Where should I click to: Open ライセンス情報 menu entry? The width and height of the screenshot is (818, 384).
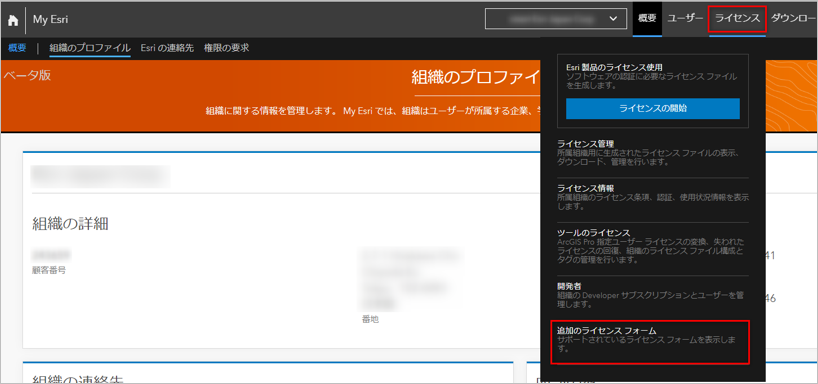pos(653,197)
